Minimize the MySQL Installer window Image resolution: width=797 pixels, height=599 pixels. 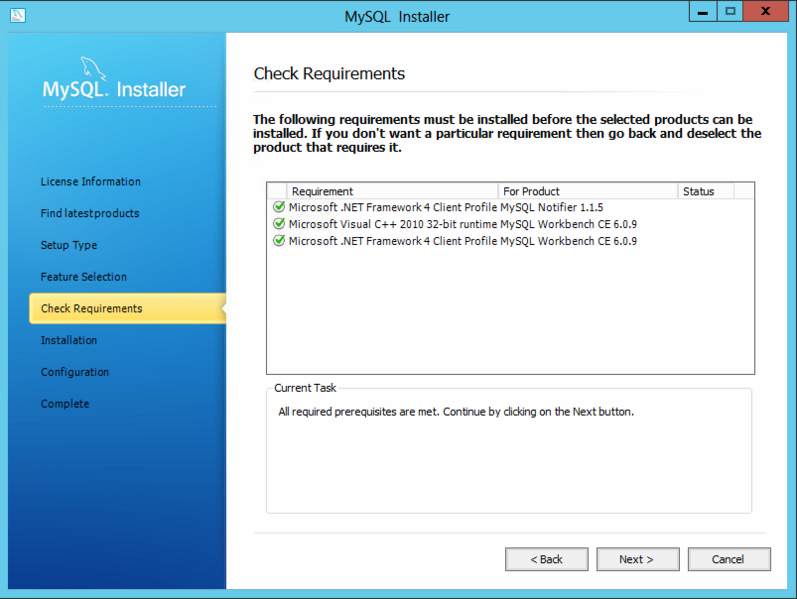[x=703, y=11]
